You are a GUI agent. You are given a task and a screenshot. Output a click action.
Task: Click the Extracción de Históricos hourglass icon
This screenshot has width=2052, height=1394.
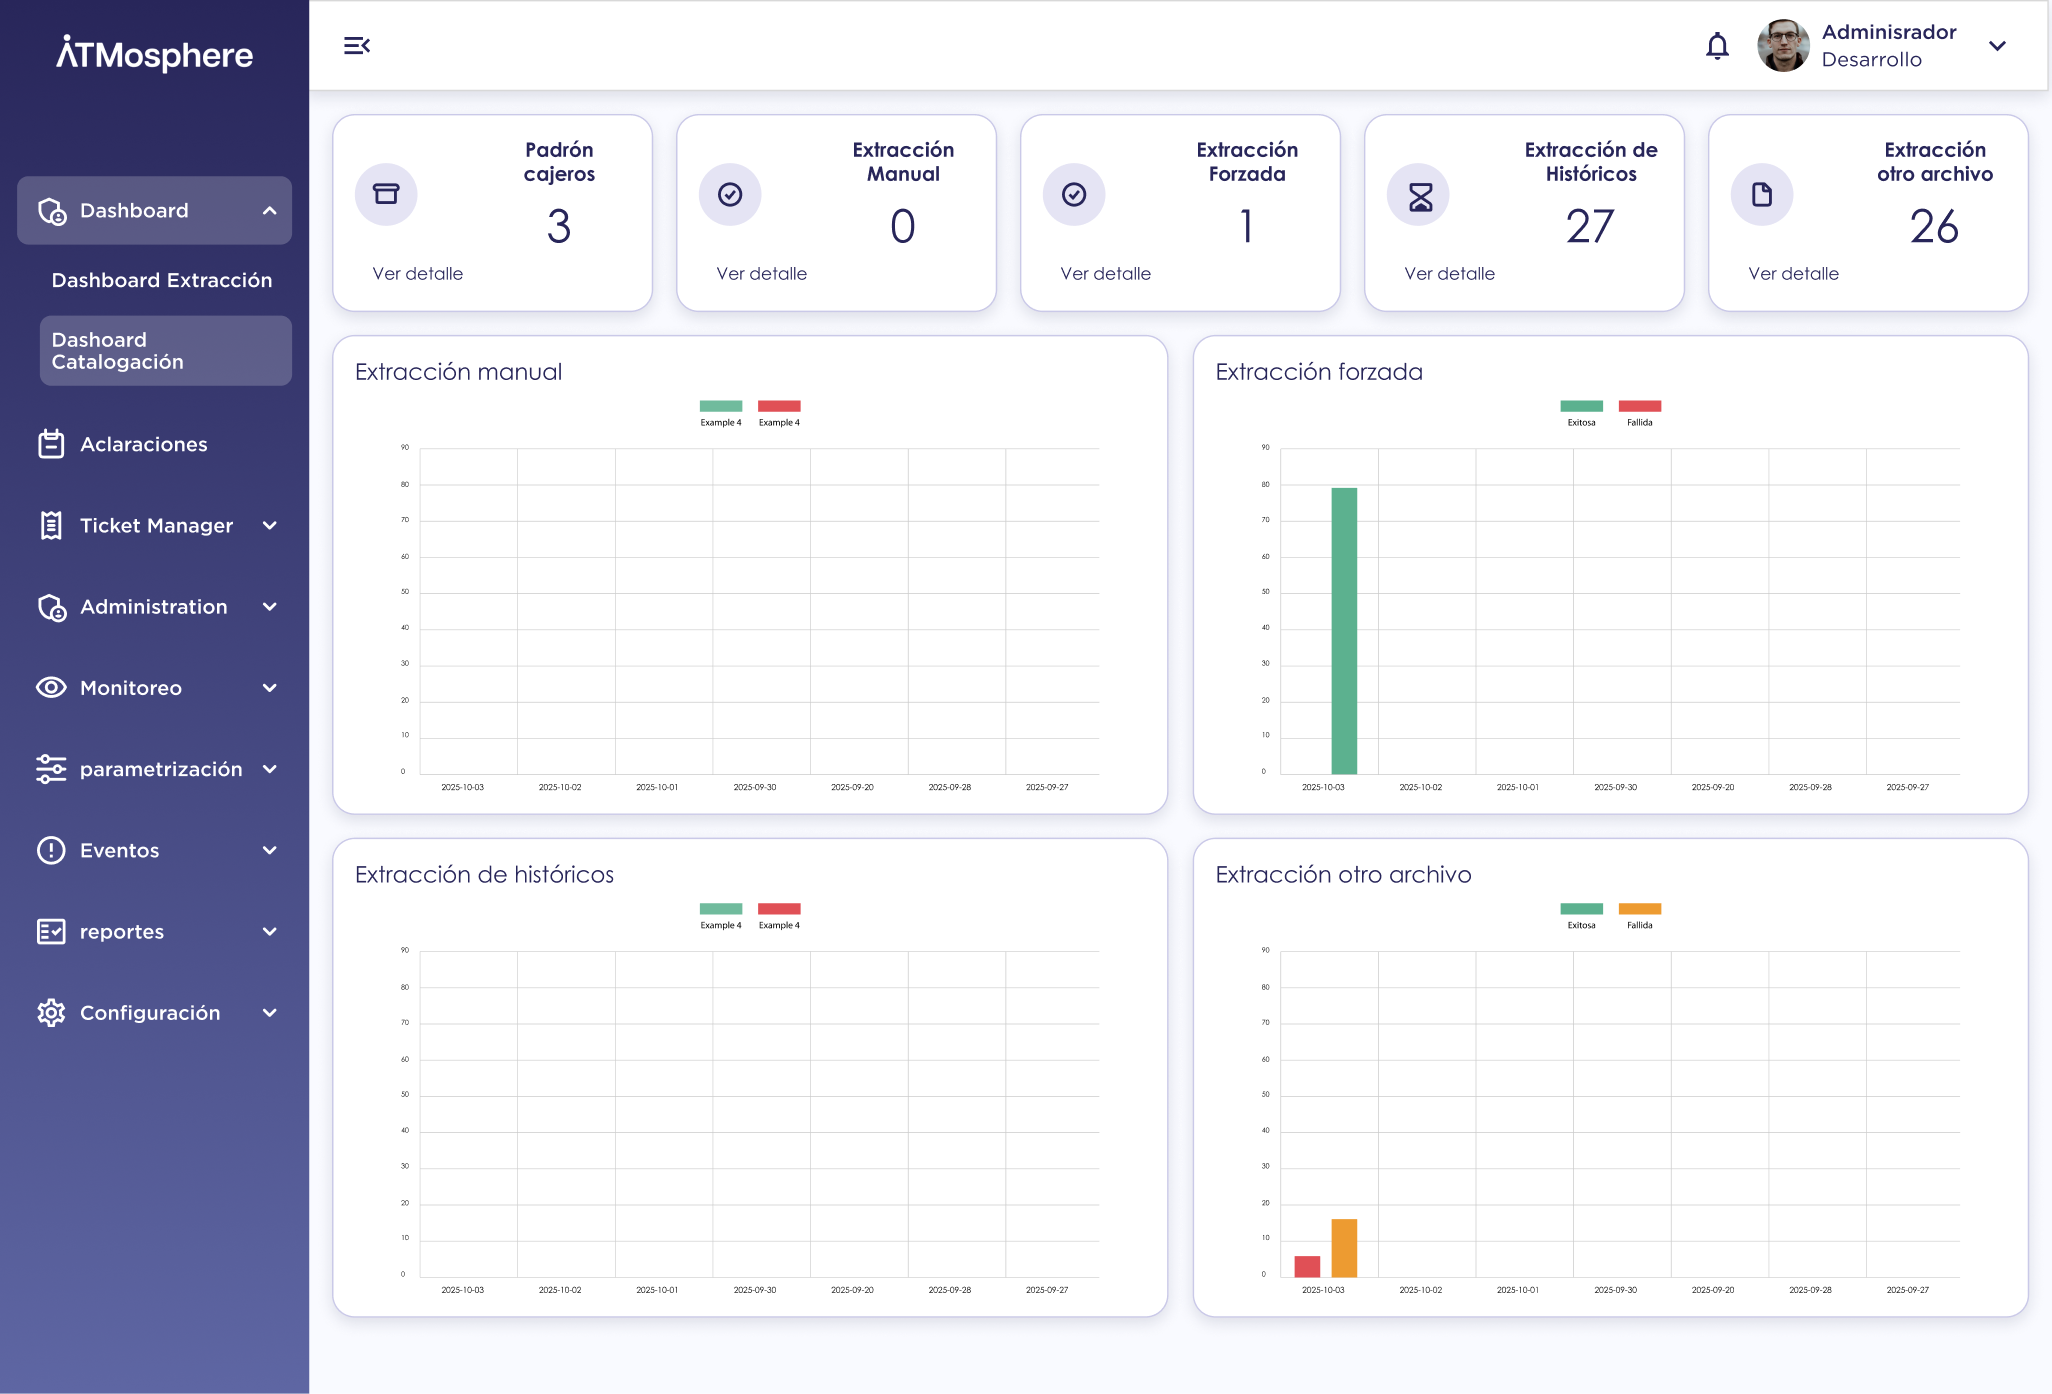point(1418,194)
